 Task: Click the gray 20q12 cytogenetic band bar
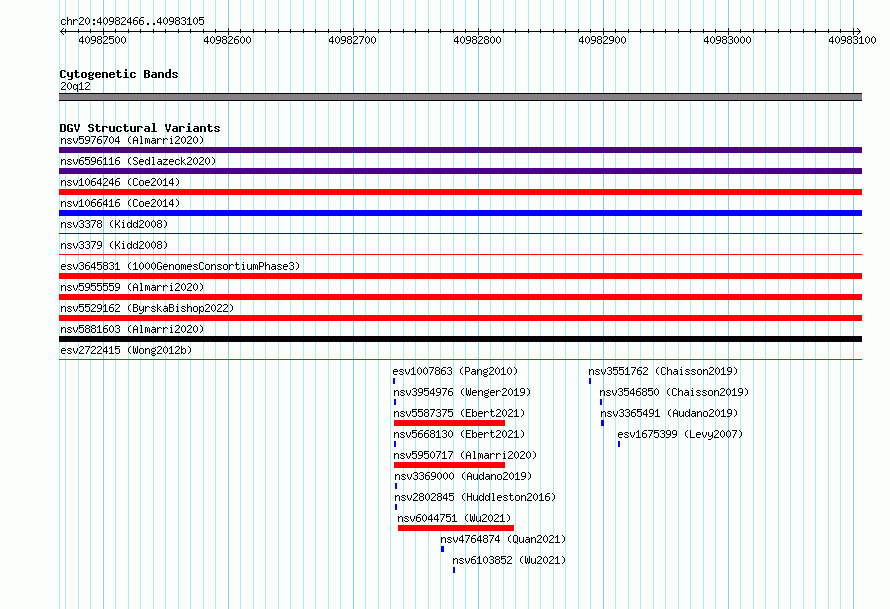point(460,97)
